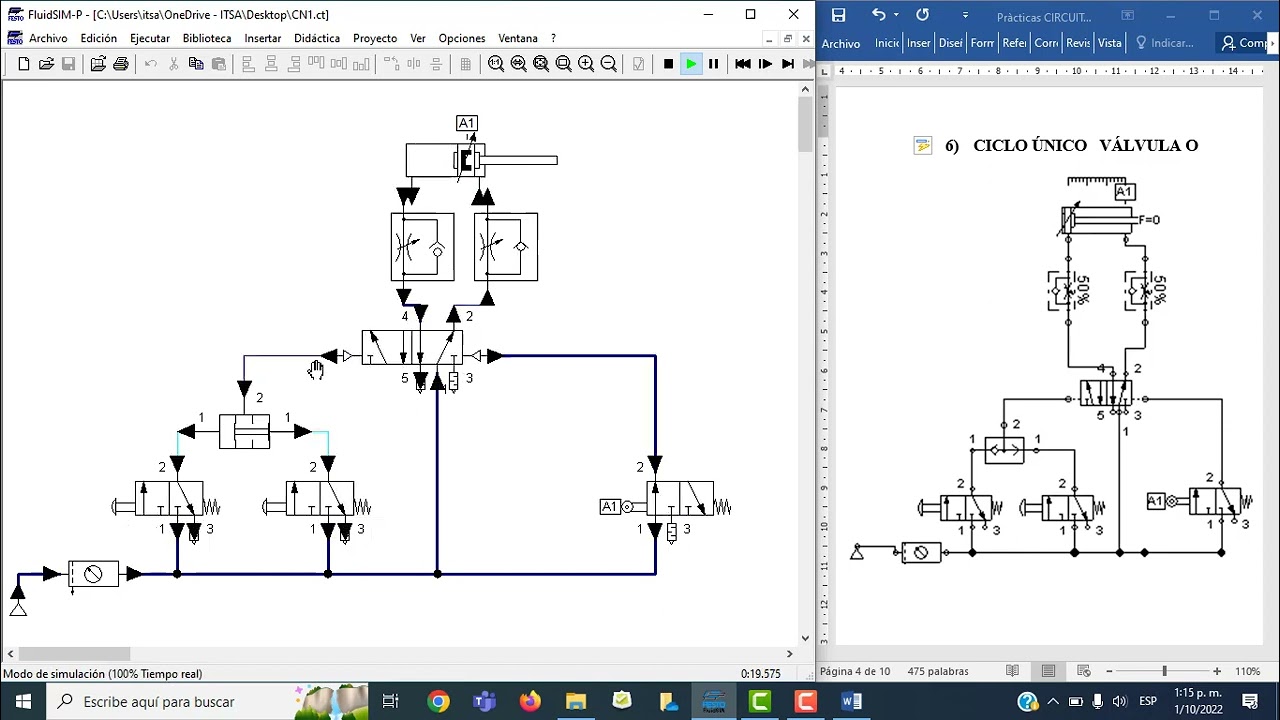
Task: Switch Word to Read Mode view icon
Action: point(1013,671)
